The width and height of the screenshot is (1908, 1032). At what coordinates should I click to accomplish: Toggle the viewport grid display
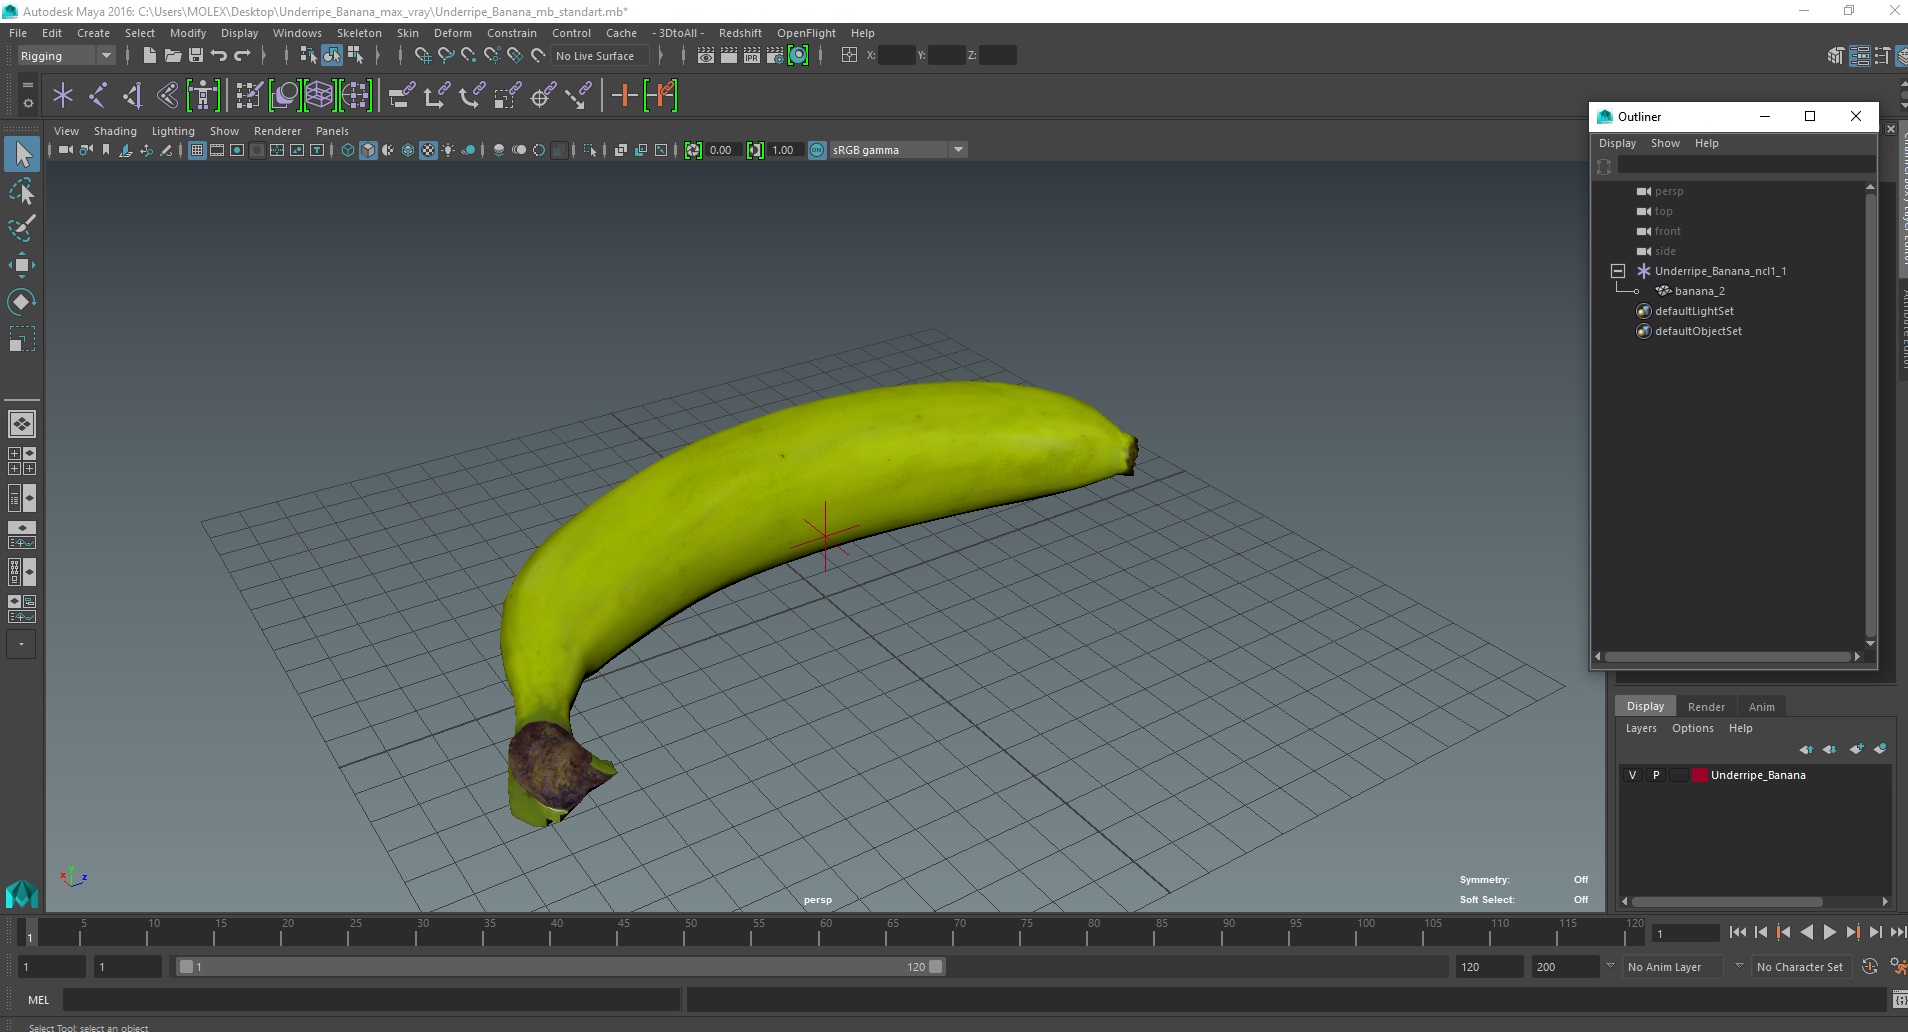(x=197, y=150)
